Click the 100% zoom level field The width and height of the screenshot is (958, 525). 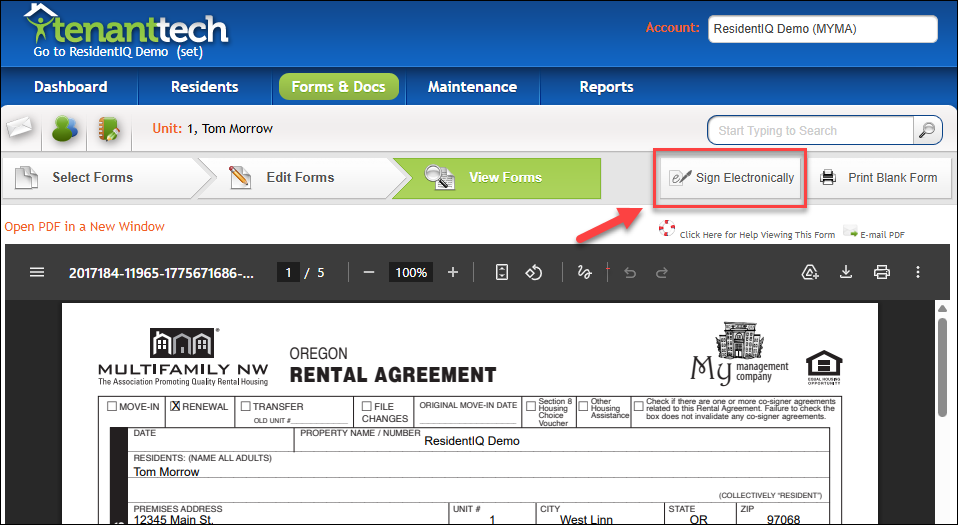click(411, 272)
